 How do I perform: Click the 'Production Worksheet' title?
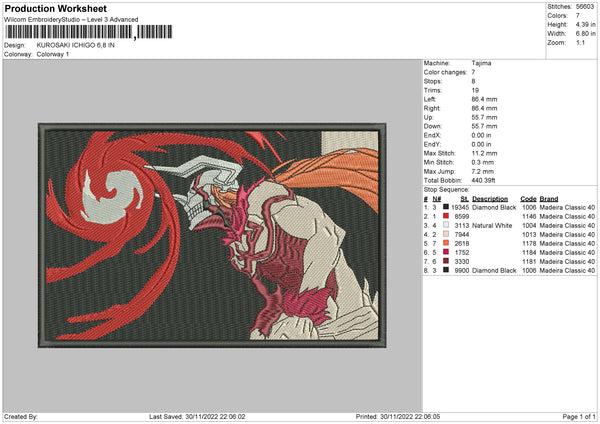coord(55,8)
